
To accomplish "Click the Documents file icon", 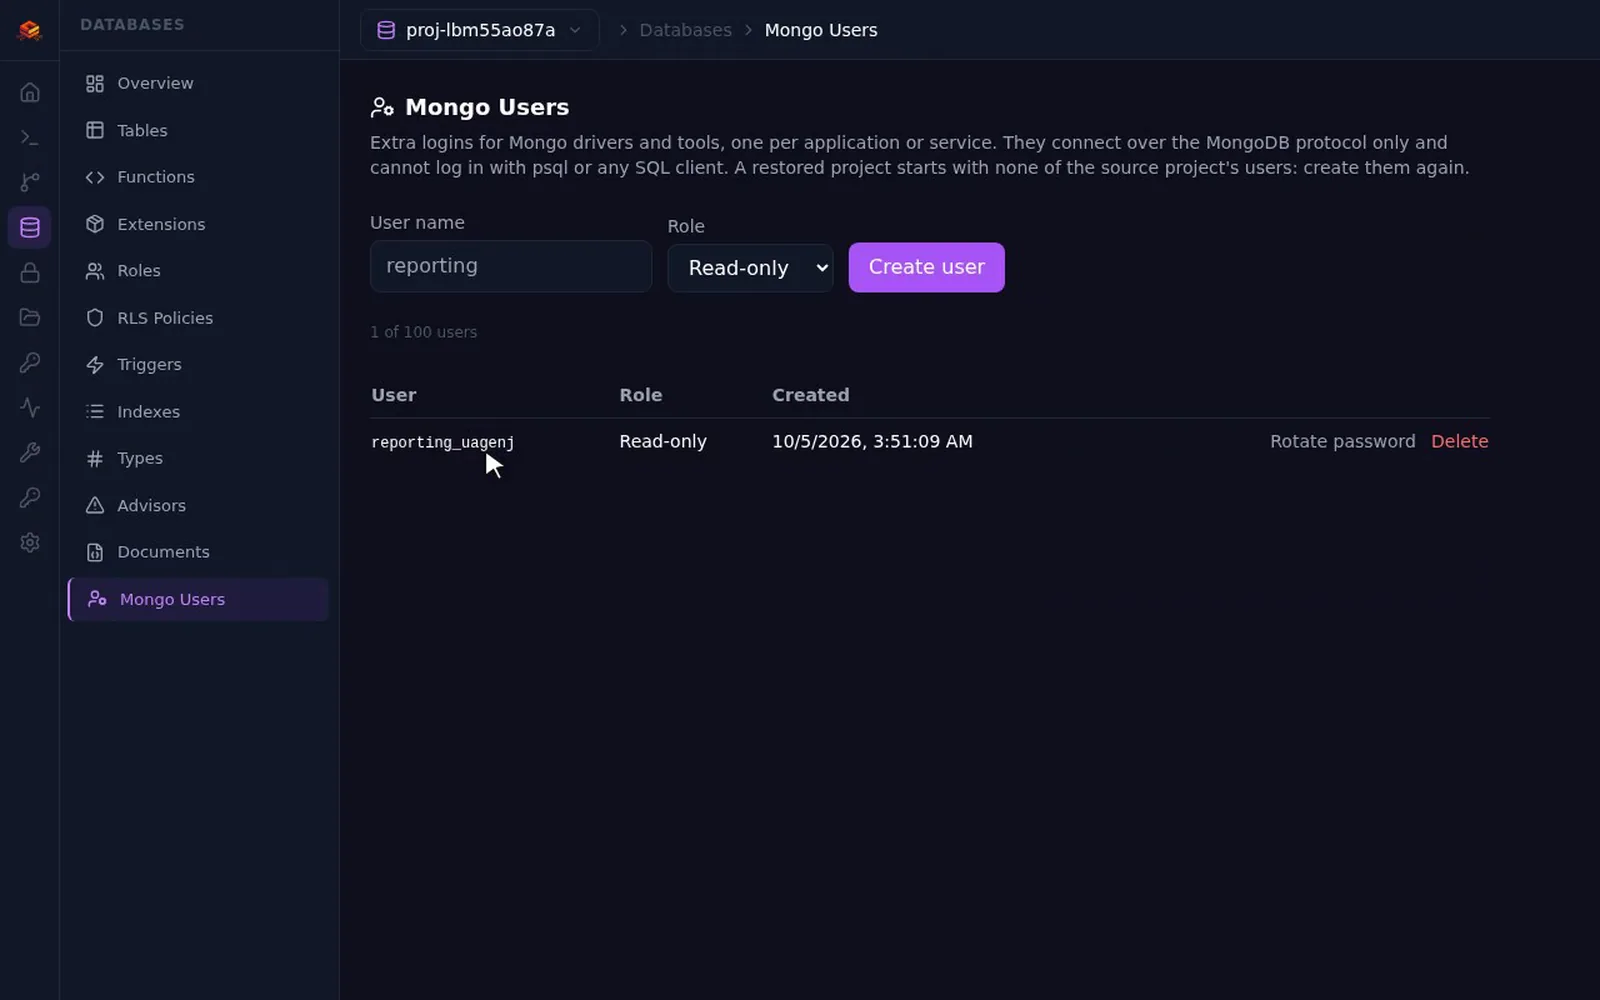I will pyautogui.click(x=95, y=552).
